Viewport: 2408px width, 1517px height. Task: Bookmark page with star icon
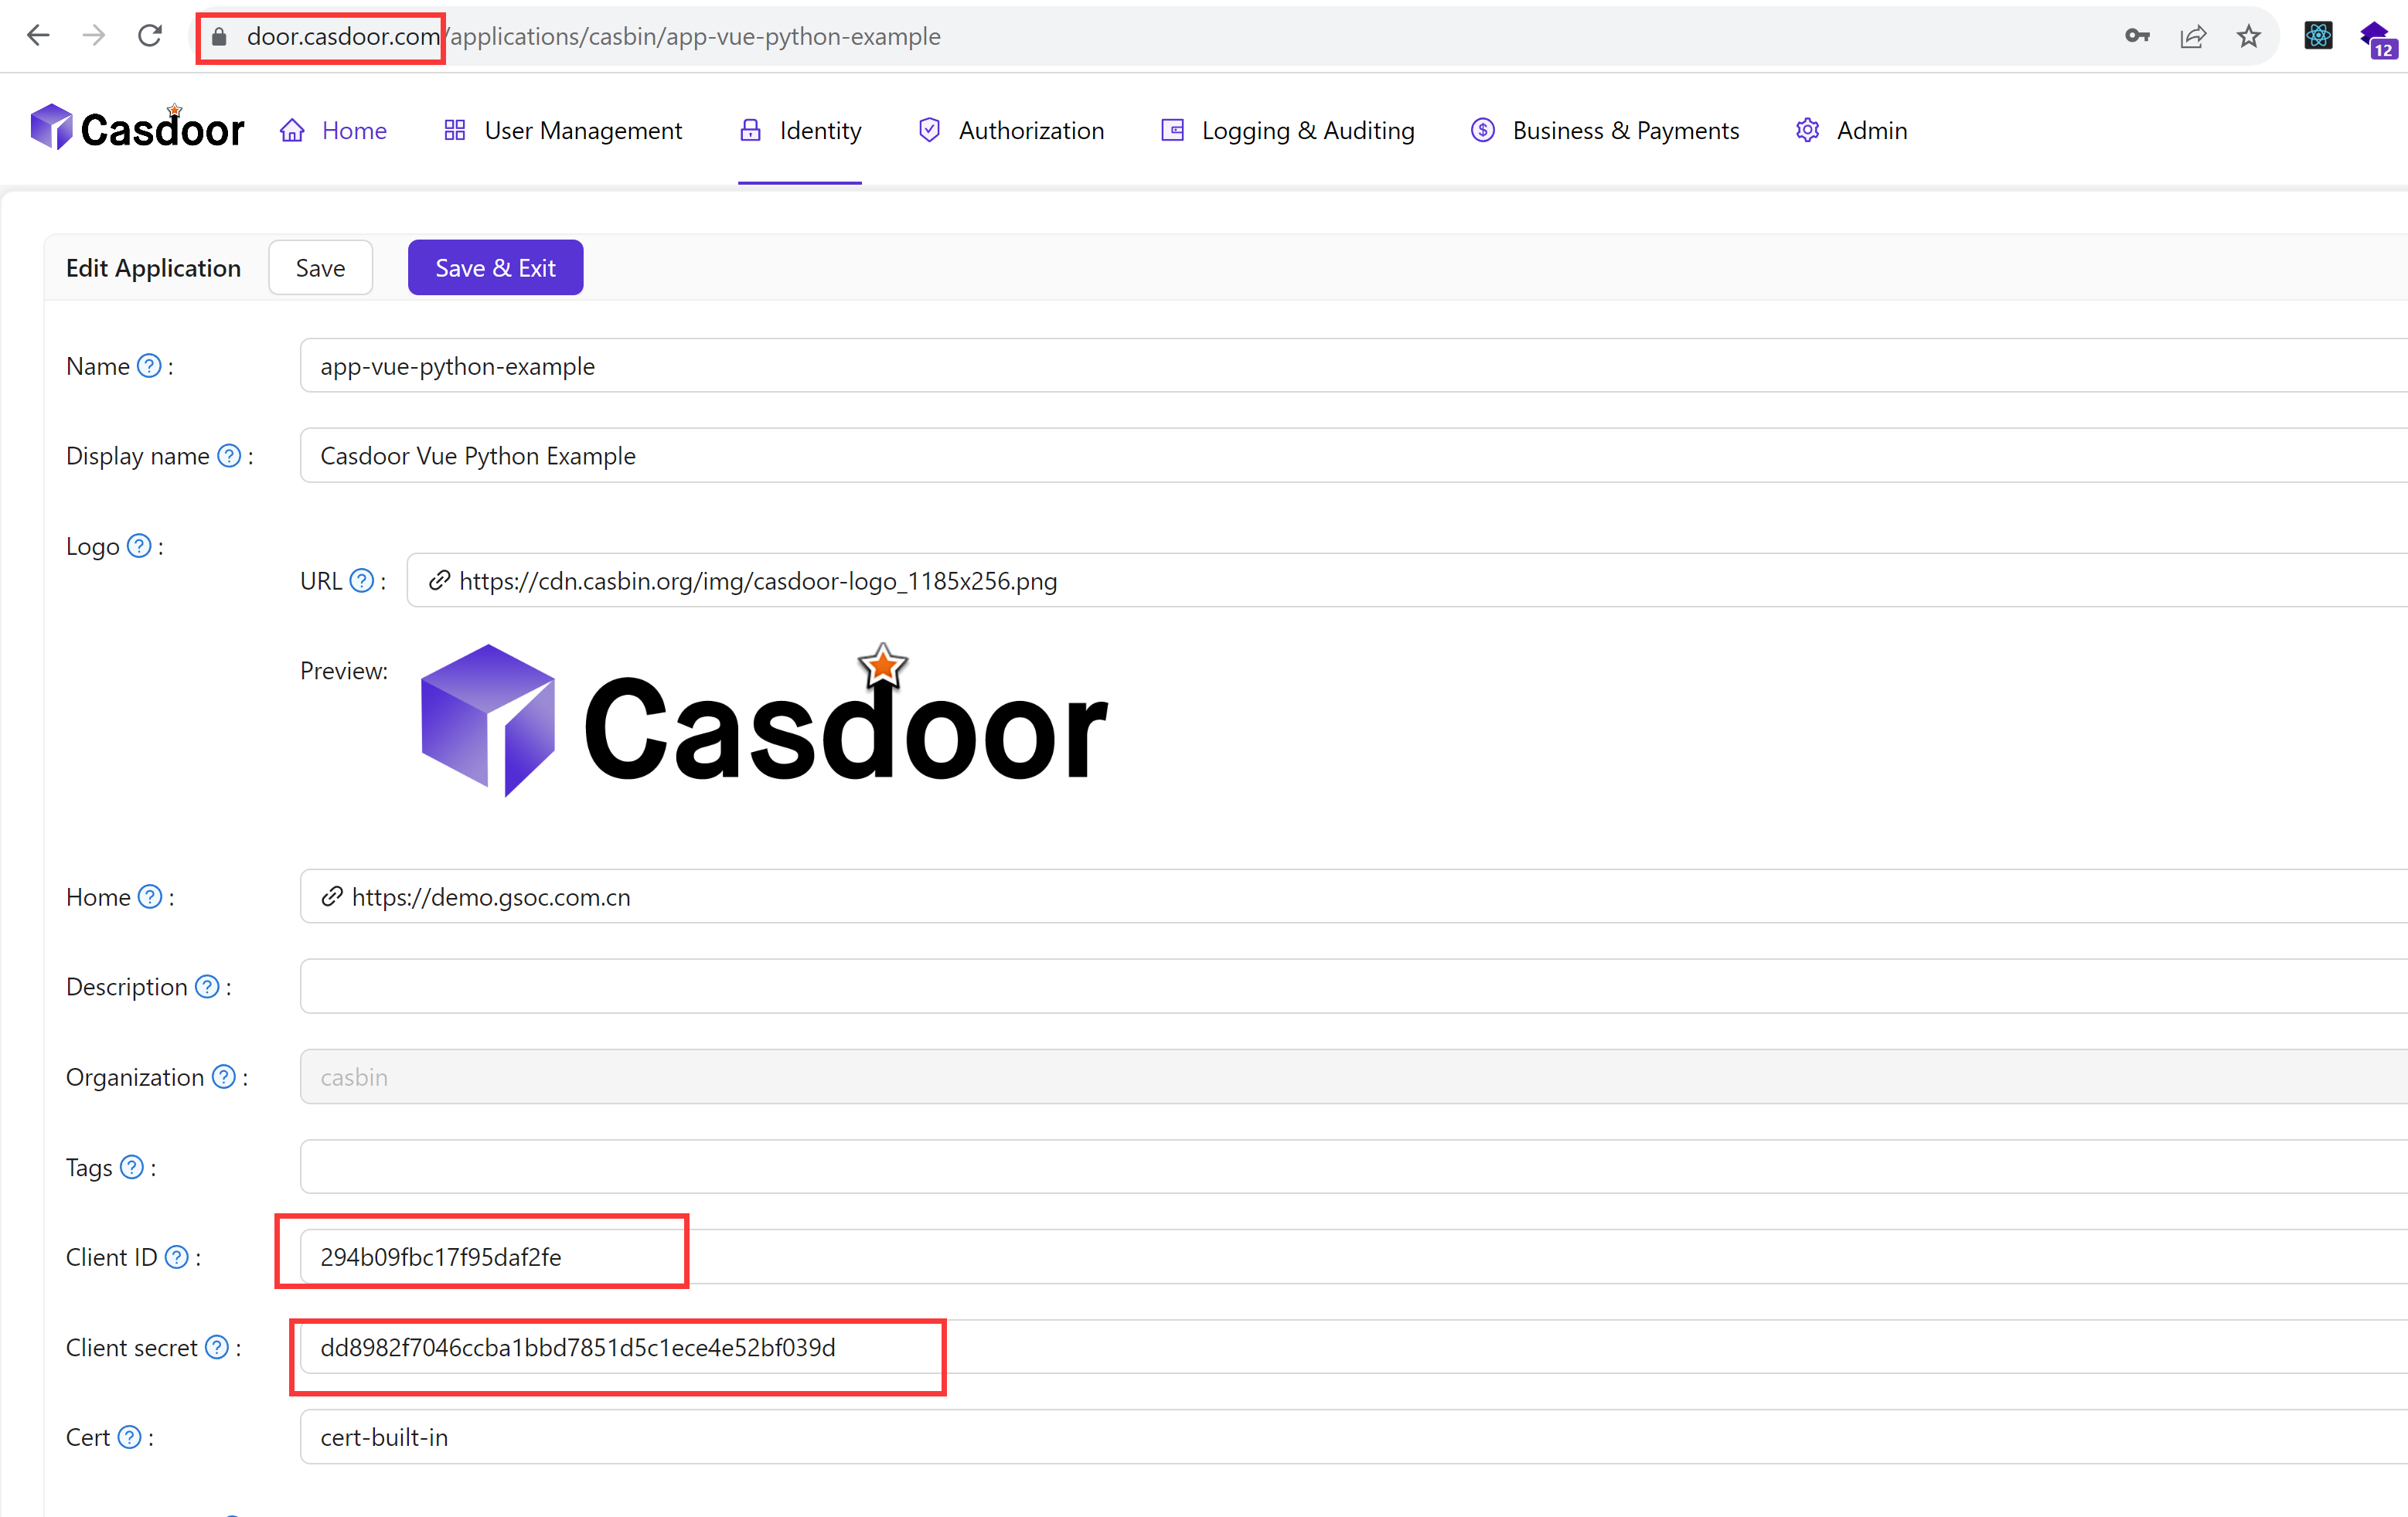click(x=2249, y=36)
